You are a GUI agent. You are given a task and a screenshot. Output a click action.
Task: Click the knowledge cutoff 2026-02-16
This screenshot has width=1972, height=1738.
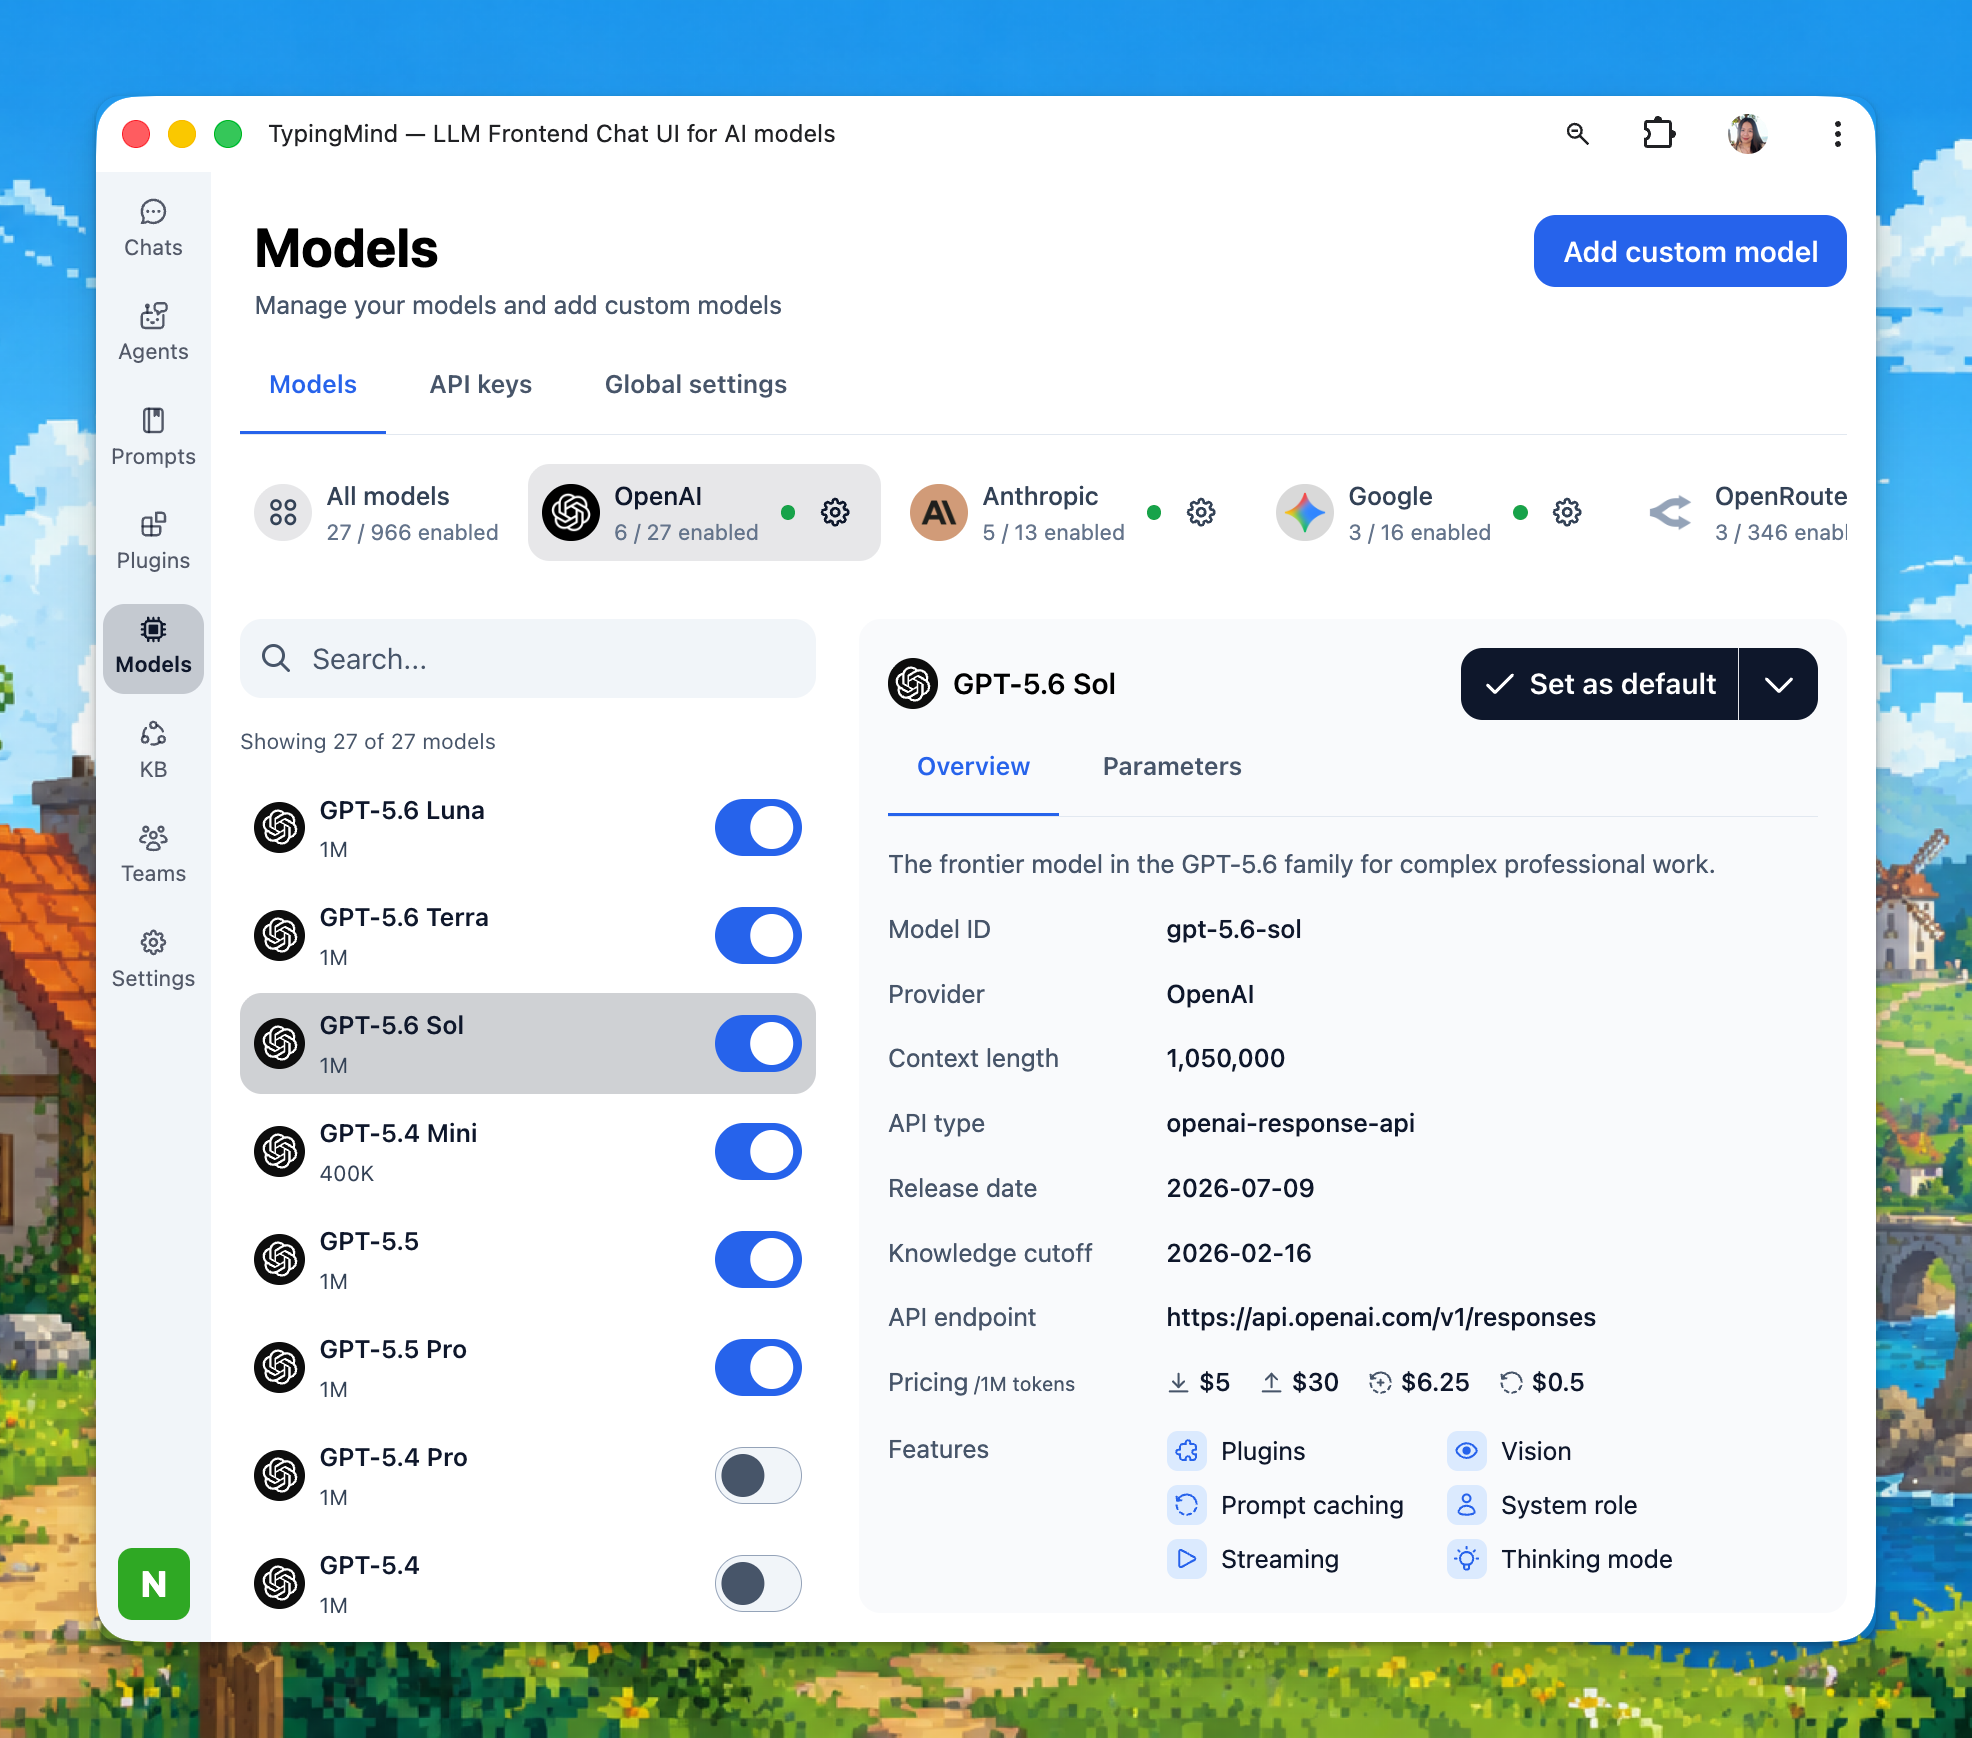1239,1253
